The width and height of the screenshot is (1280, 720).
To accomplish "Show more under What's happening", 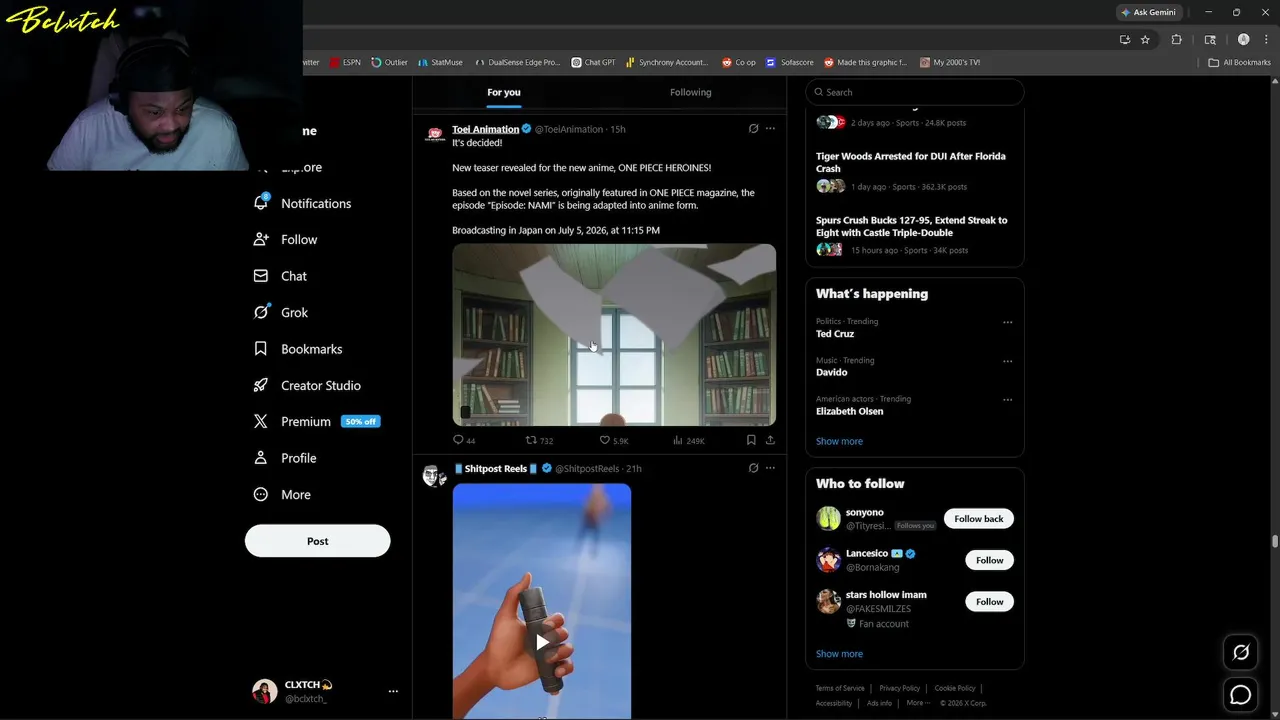I will [x=839, y=441].
